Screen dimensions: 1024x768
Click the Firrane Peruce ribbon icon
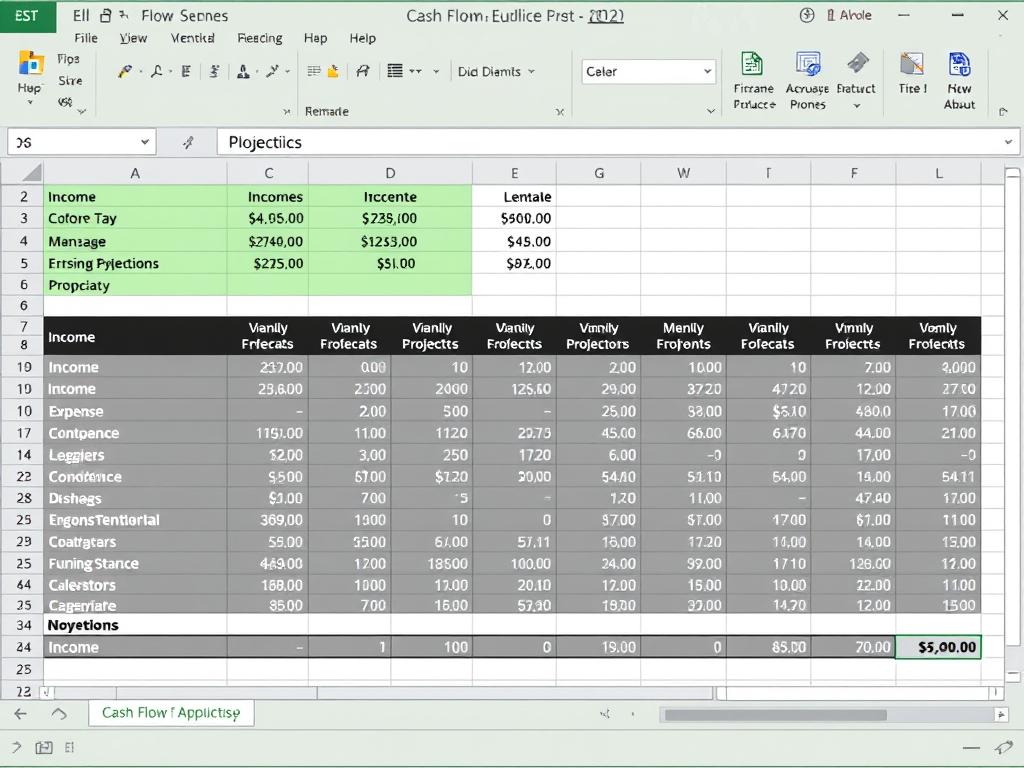(x=753, y=75)
